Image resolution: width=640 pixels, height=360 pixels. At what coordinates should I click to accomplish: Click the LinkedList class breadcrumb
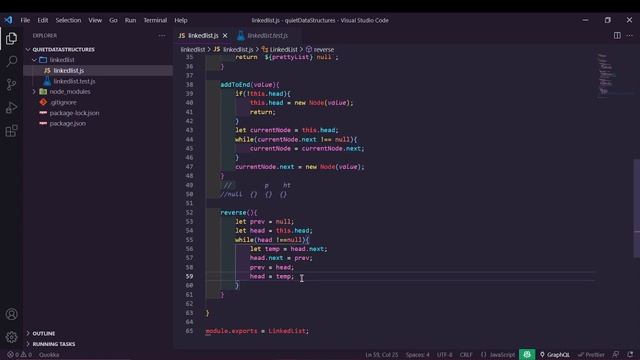[280, 49]
